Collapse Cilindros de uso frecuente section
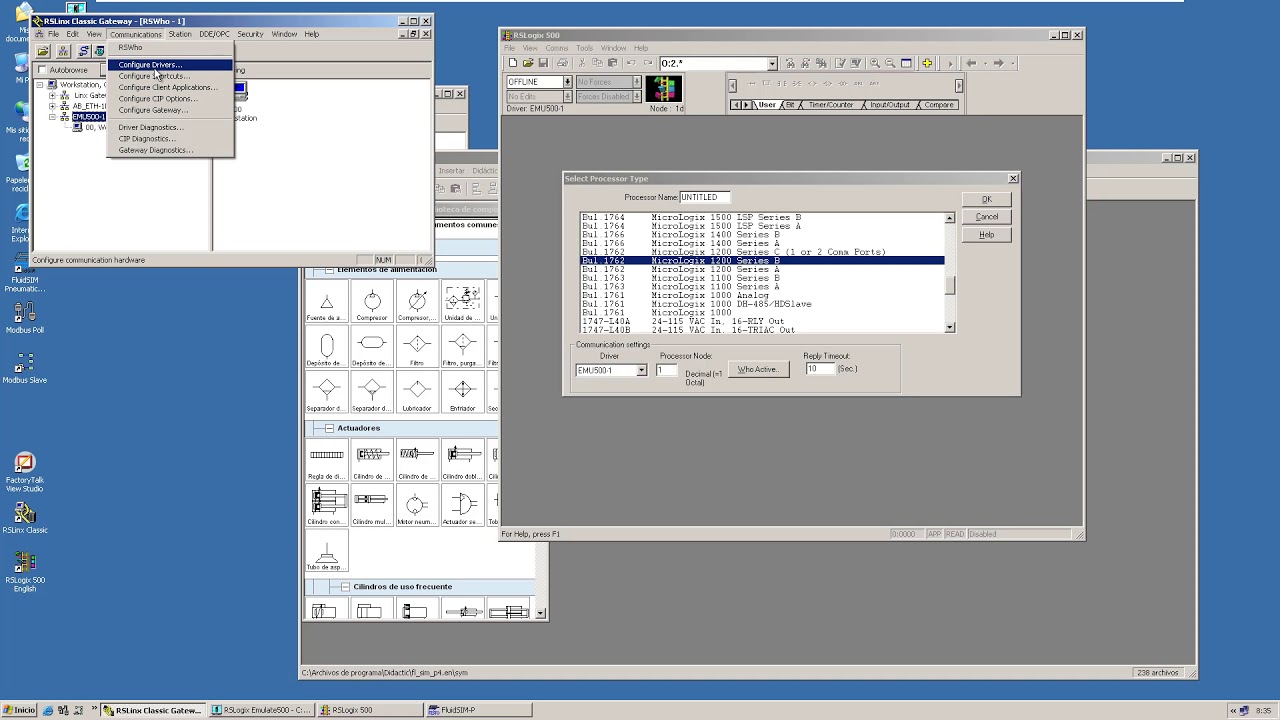 (345, 587)
